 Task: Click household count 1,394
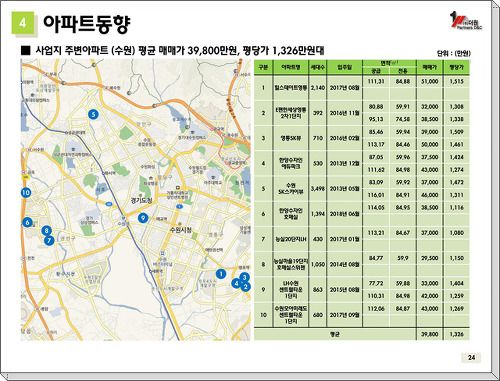[318, 214]
